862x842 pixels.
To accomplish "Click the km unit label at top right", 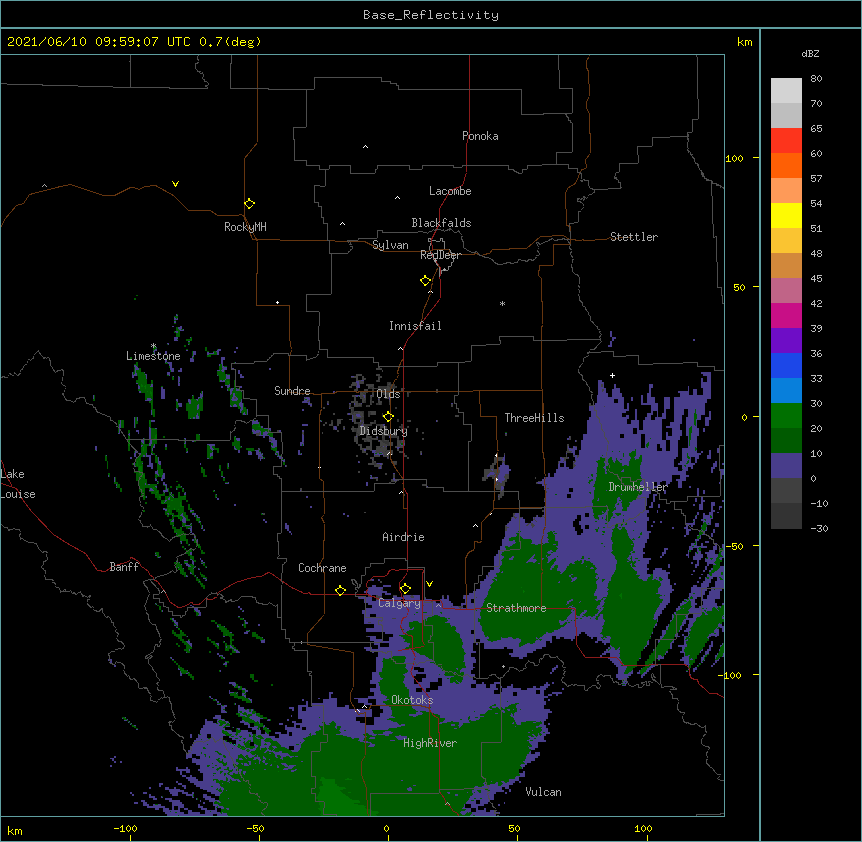I will [x=744, y=42].
